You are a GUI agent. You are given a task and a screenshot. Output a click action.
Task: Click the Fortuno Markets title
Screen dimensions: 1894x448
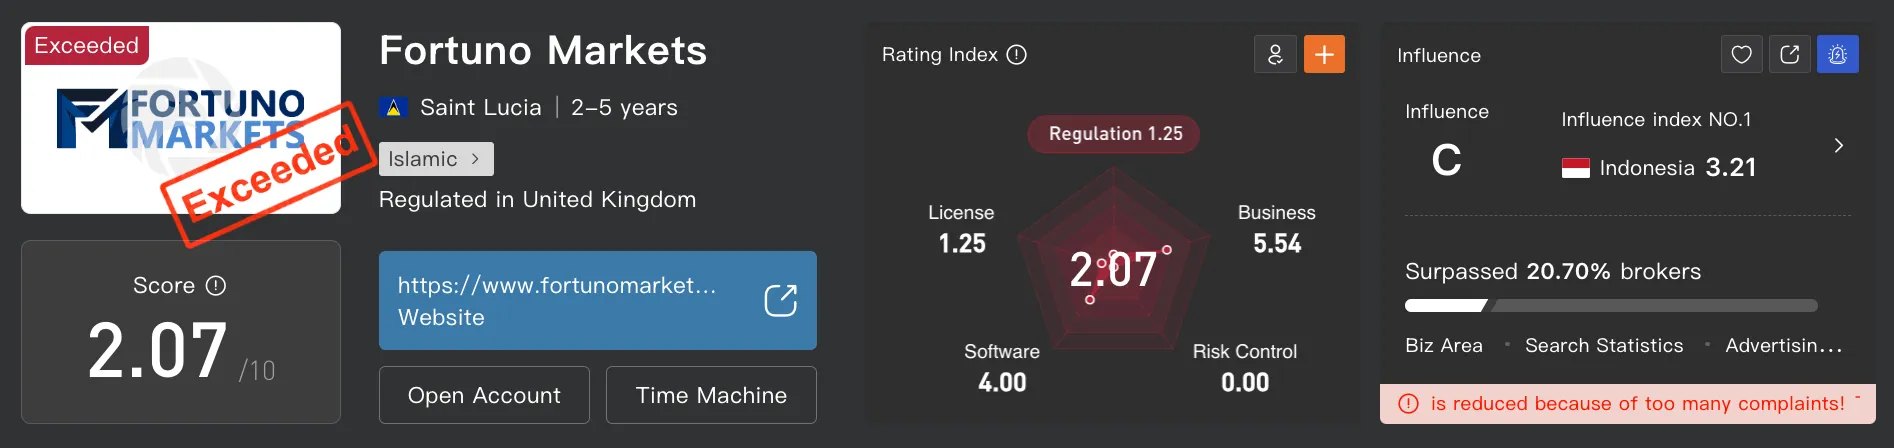point(543,51)
